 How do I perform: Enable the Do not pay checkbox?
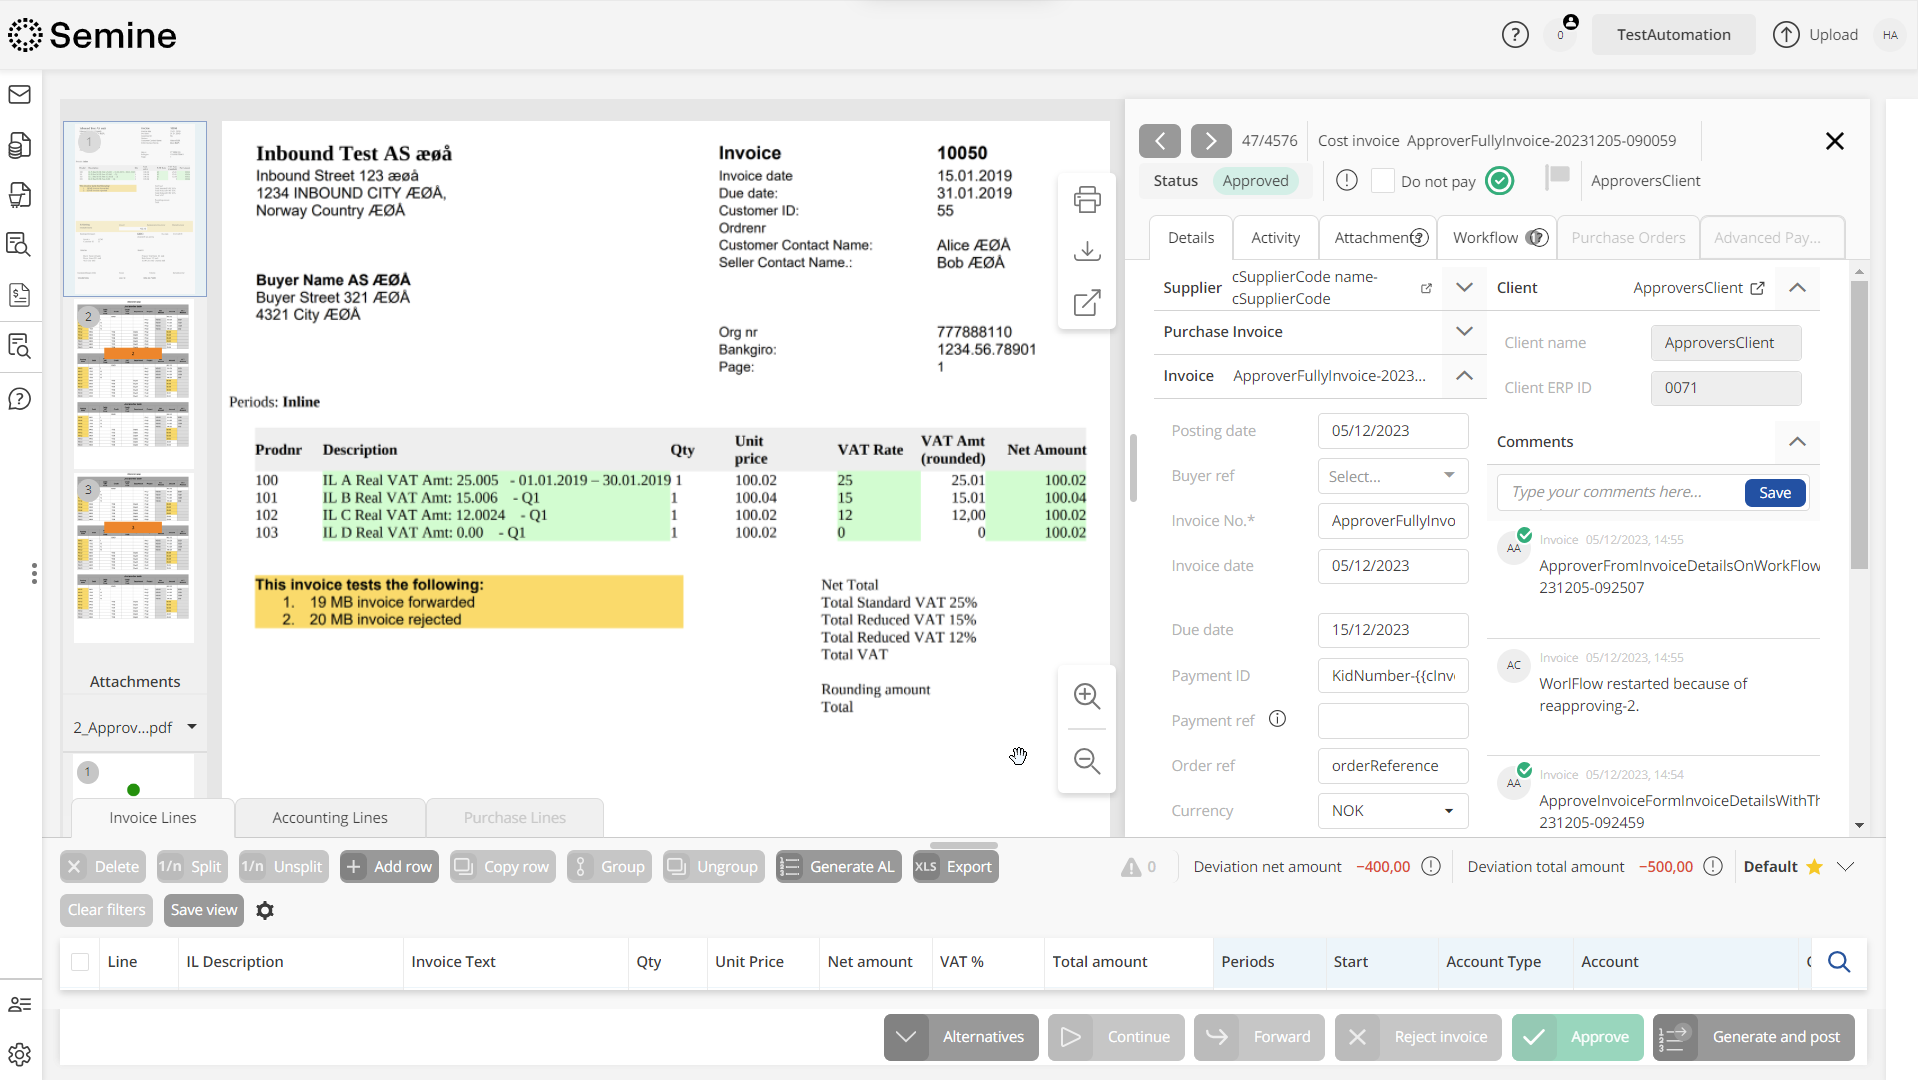click(x=1384, y=181)
